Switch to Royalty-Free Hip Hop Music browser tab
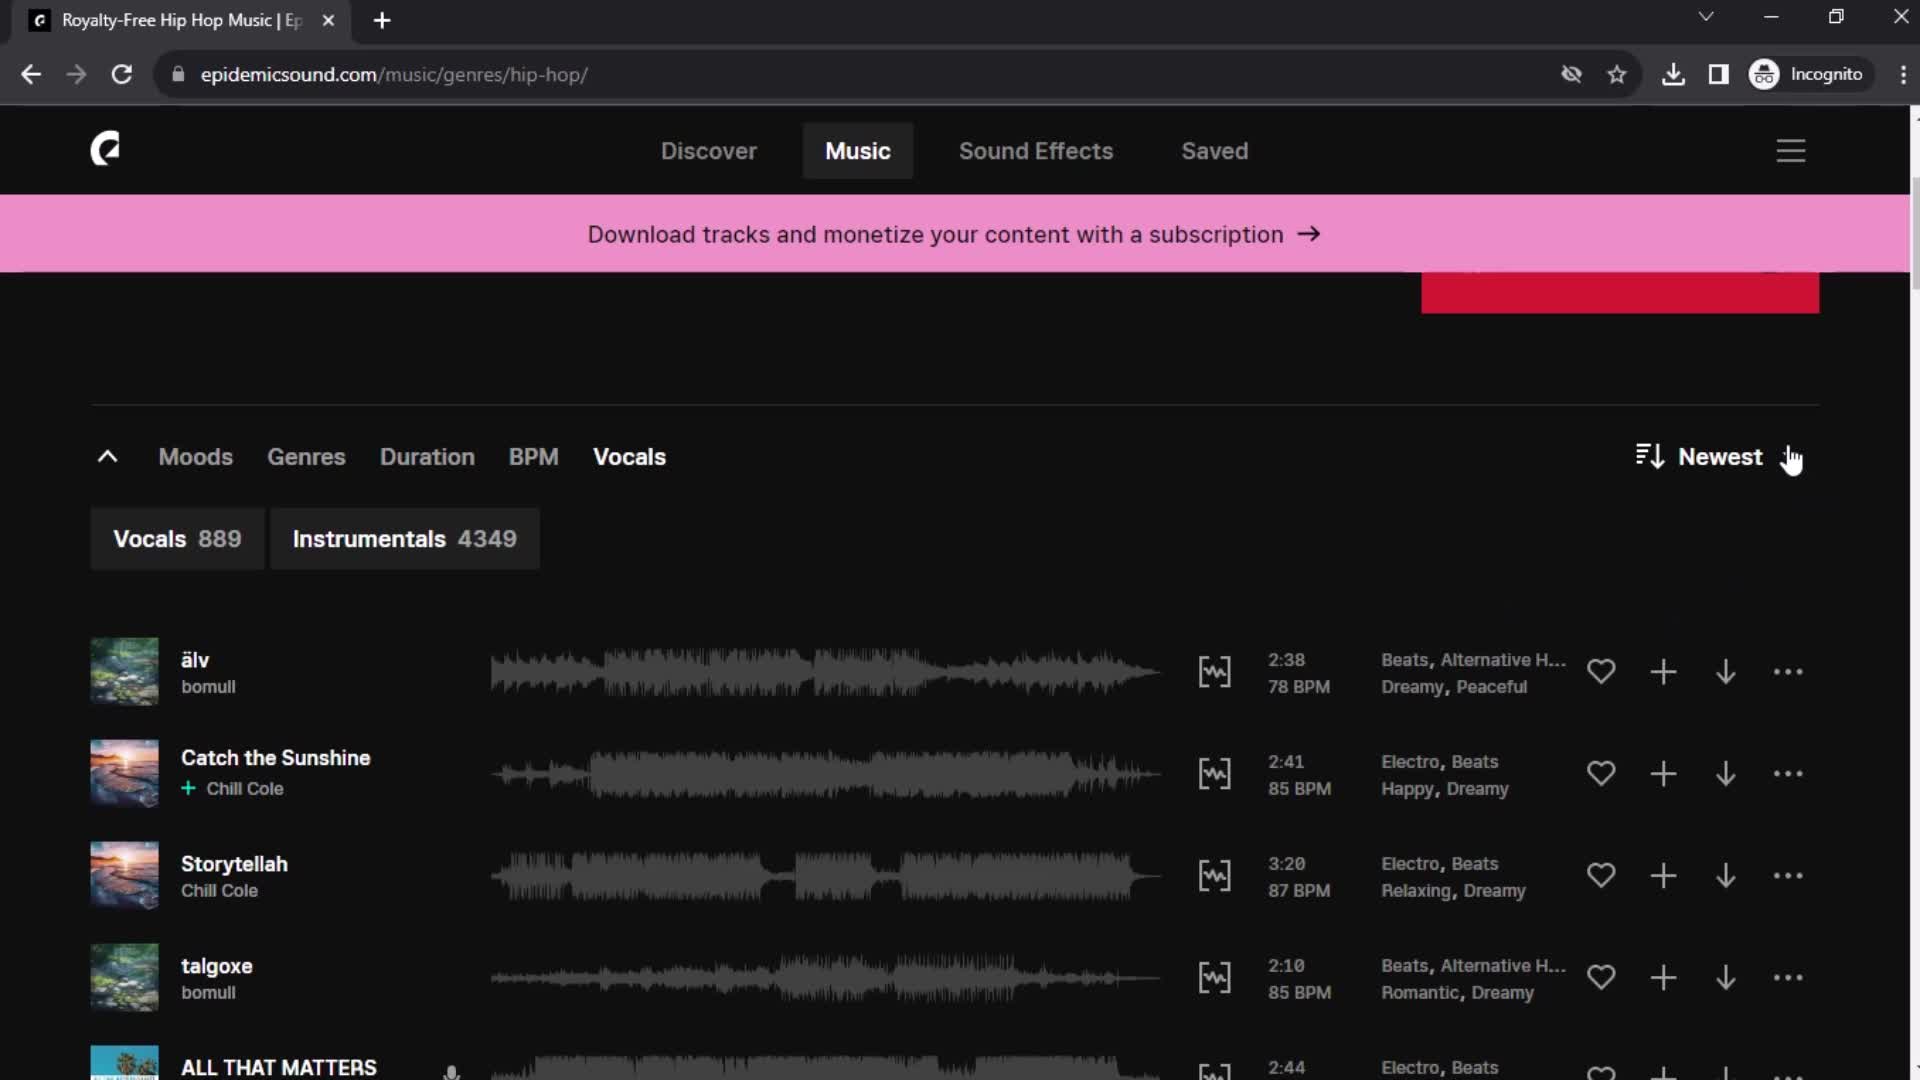 180,20
